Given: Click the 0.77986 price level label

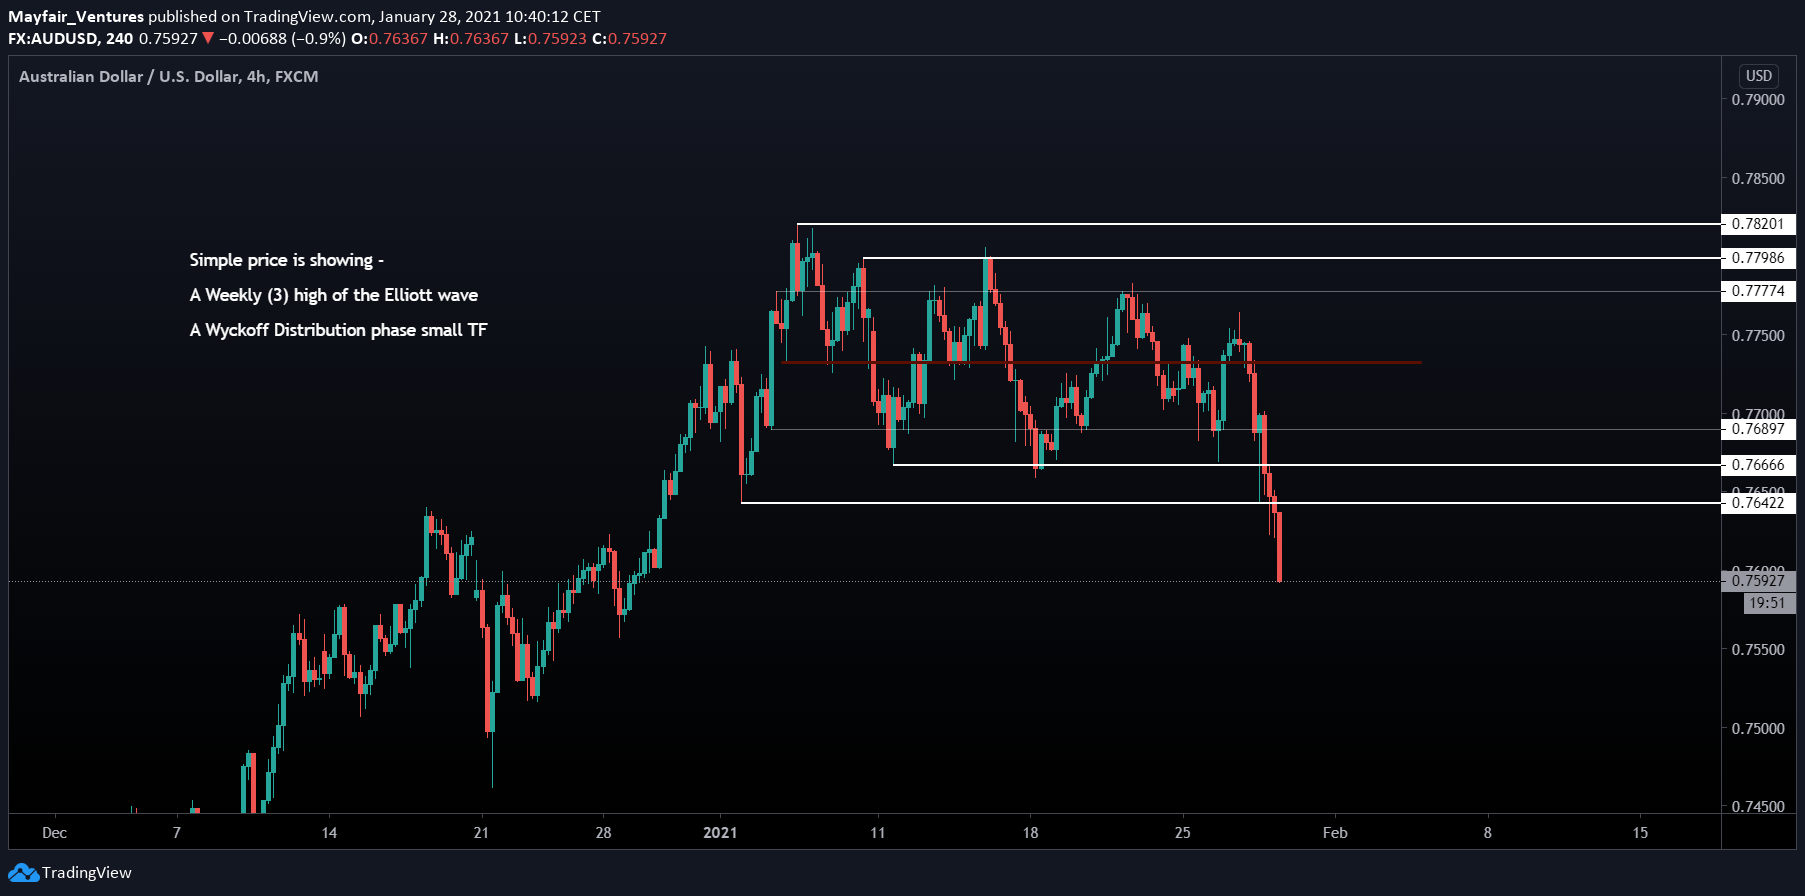Looking at the screenshot, I should (x=1758, y=258).
